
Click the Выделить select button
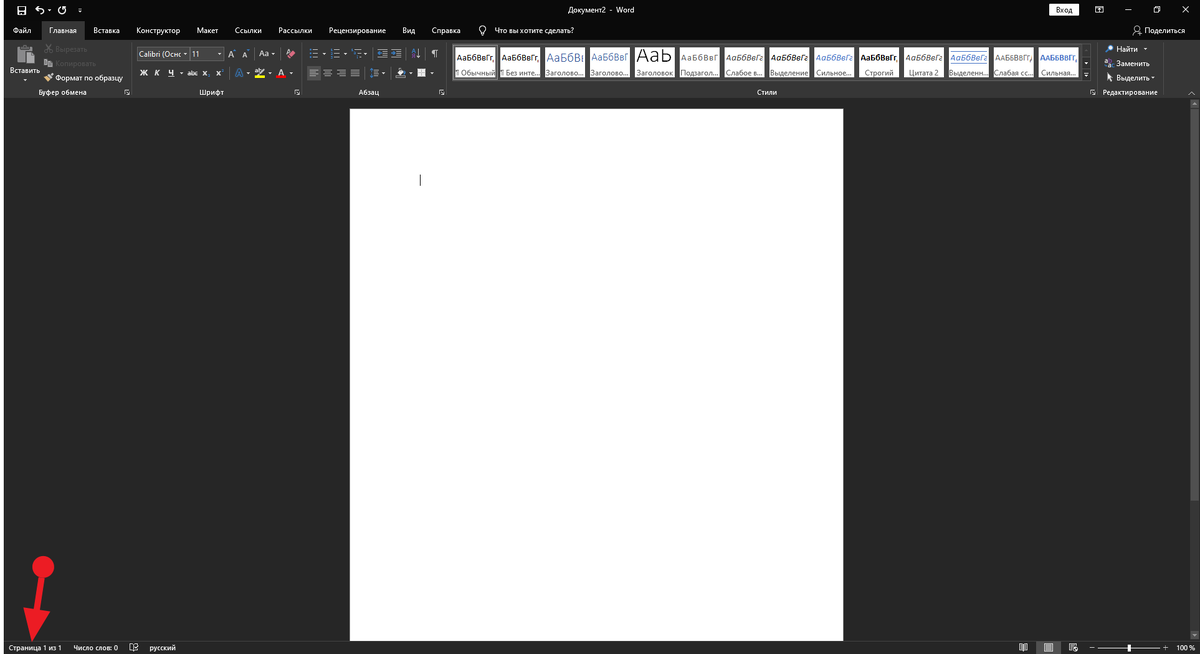coord(1130,77)
